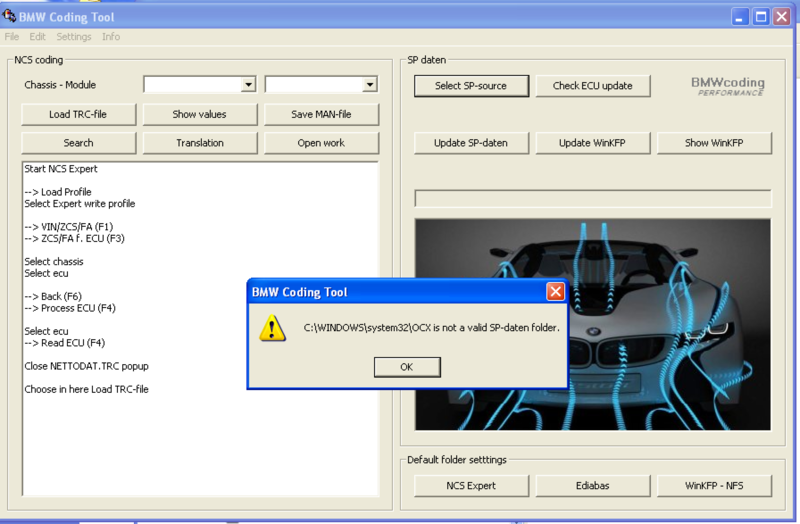Image resolution: width=800 pixels, height=524 pixels.
Task: Click the Translation button
Action: click(199, 143)
